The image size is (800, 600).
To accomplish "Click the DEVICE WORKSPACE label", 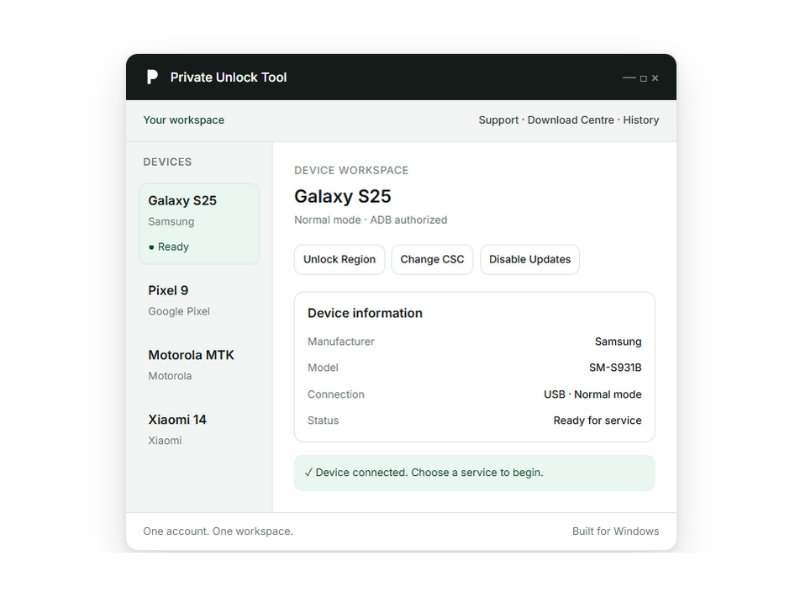I will [x=351, y=170].
